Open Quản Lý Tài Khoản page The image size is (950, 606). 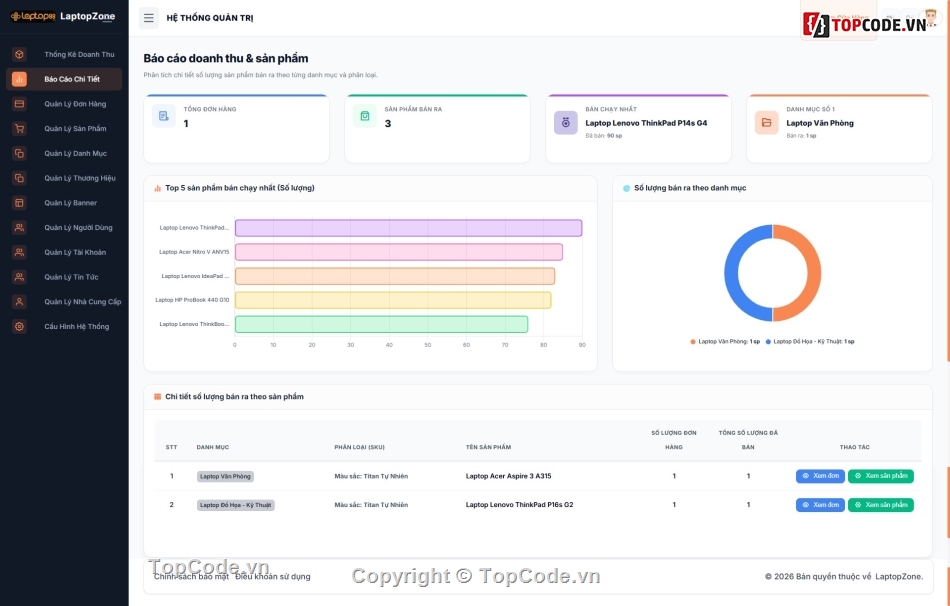[x=64, y=252]
